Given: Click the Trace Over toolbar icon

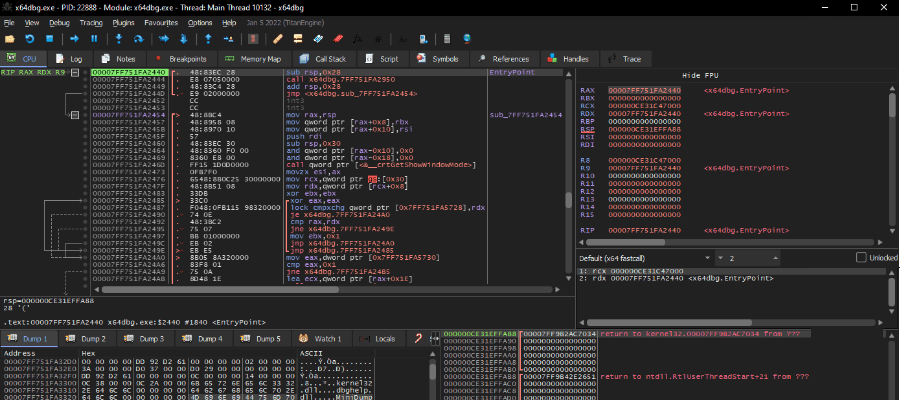Looking at the screenshot, I should (184, 39).
